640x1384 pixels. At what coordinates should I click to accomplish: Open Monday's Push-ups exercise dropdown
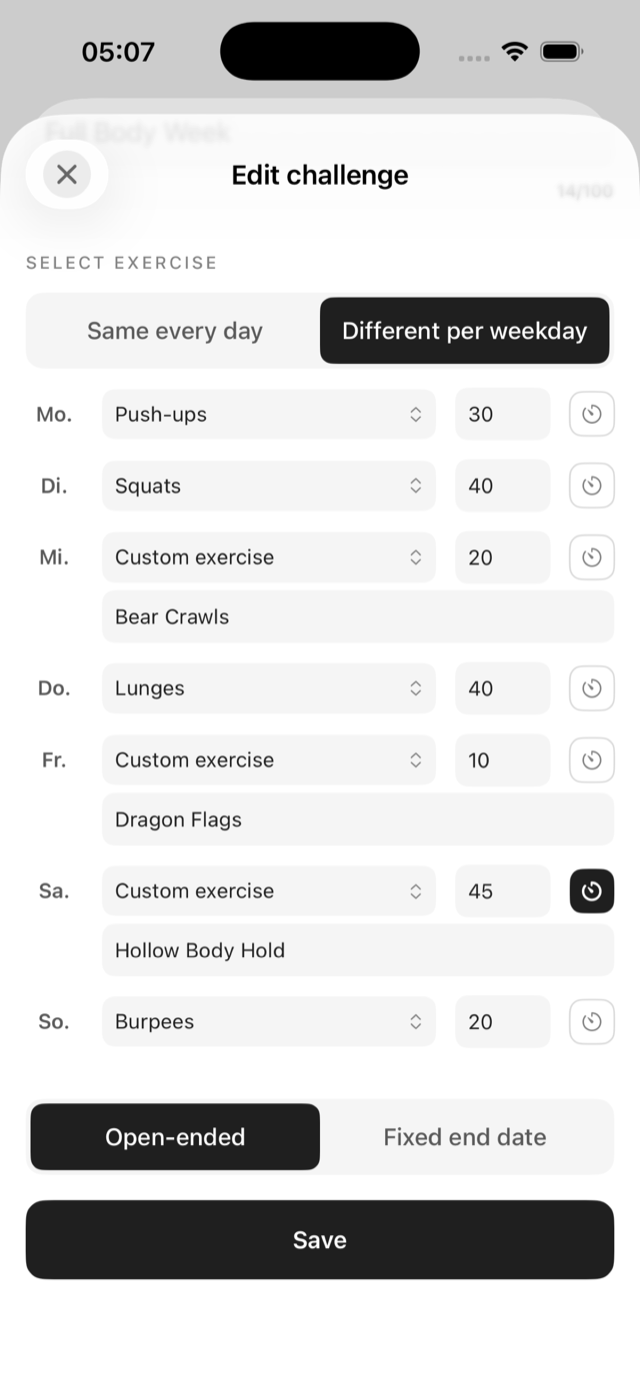(269, 414)
